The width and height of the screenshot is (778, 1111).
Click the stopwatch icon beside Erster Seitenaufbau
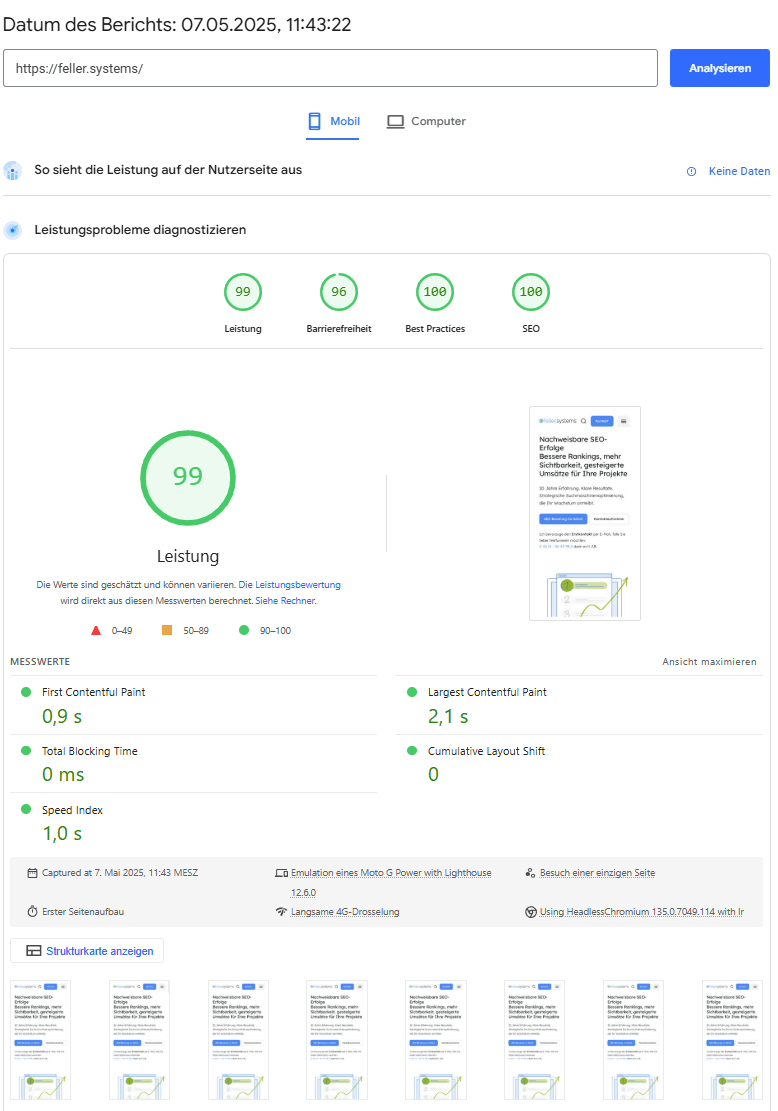[x=32, y=912]
